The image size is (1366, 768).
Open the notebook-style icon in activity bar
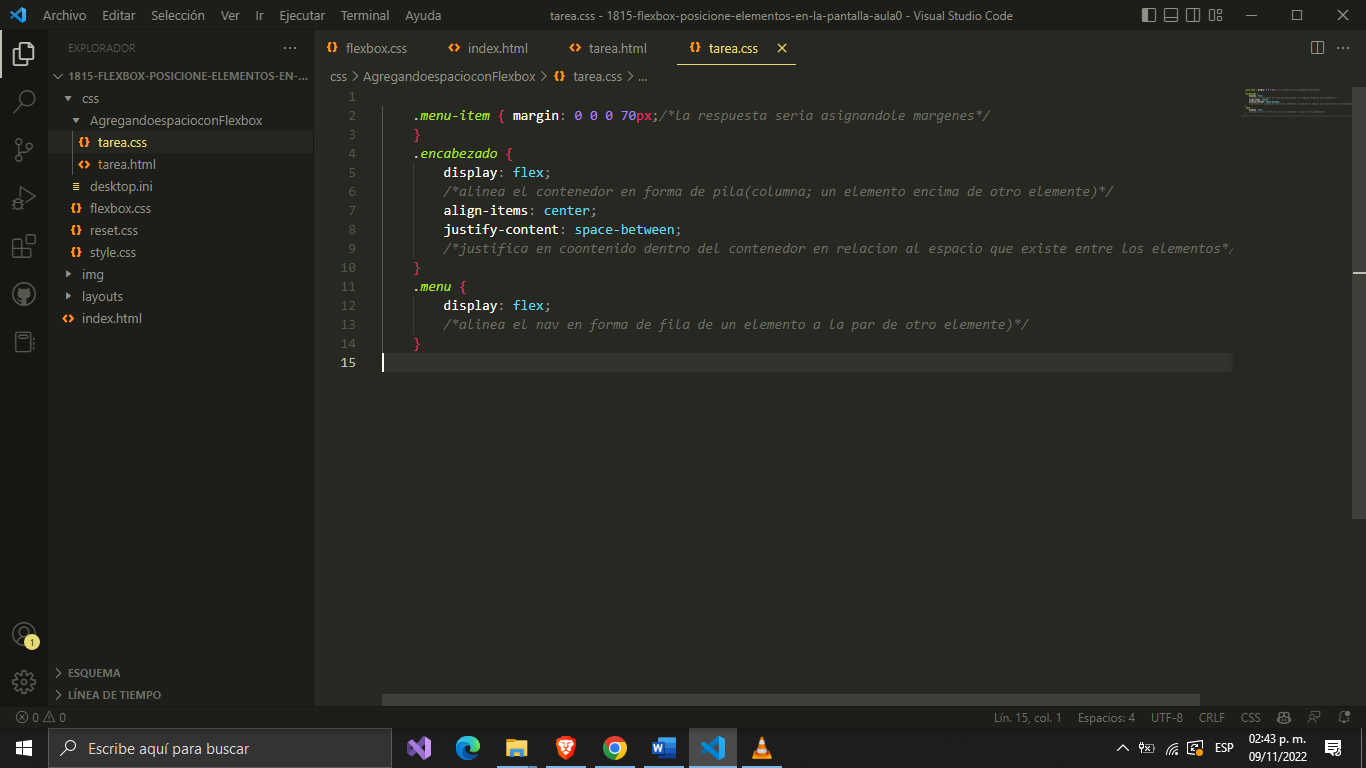24,342
